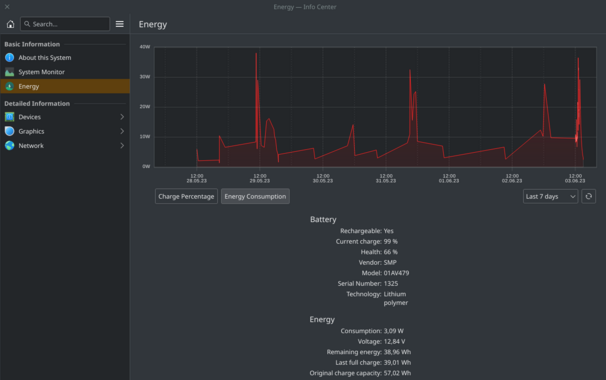Click the Voltage value 12,84 V

(x=395, y=341)
